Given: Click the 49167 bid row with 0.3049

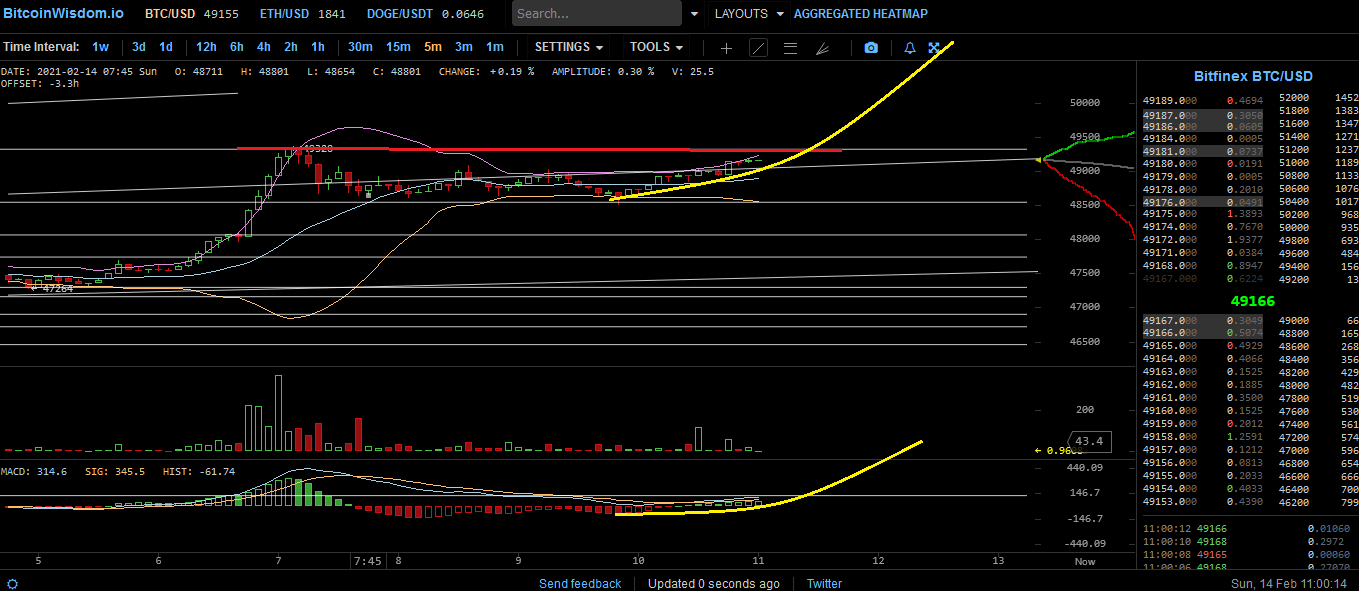Looking at the screenshot, I should (x=1202, y=320).
